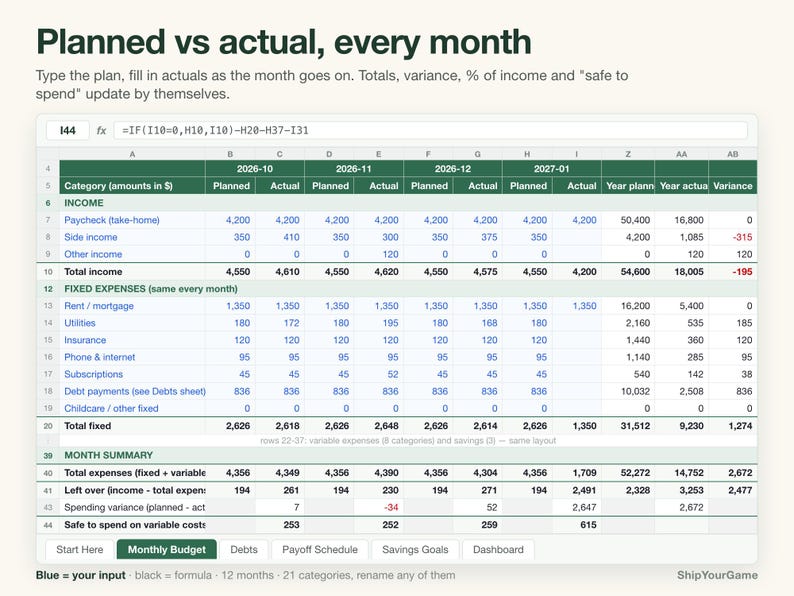Open the Start Here sheet tab
The width and height of the screenshot is (794, 596).
pos(80,549)
